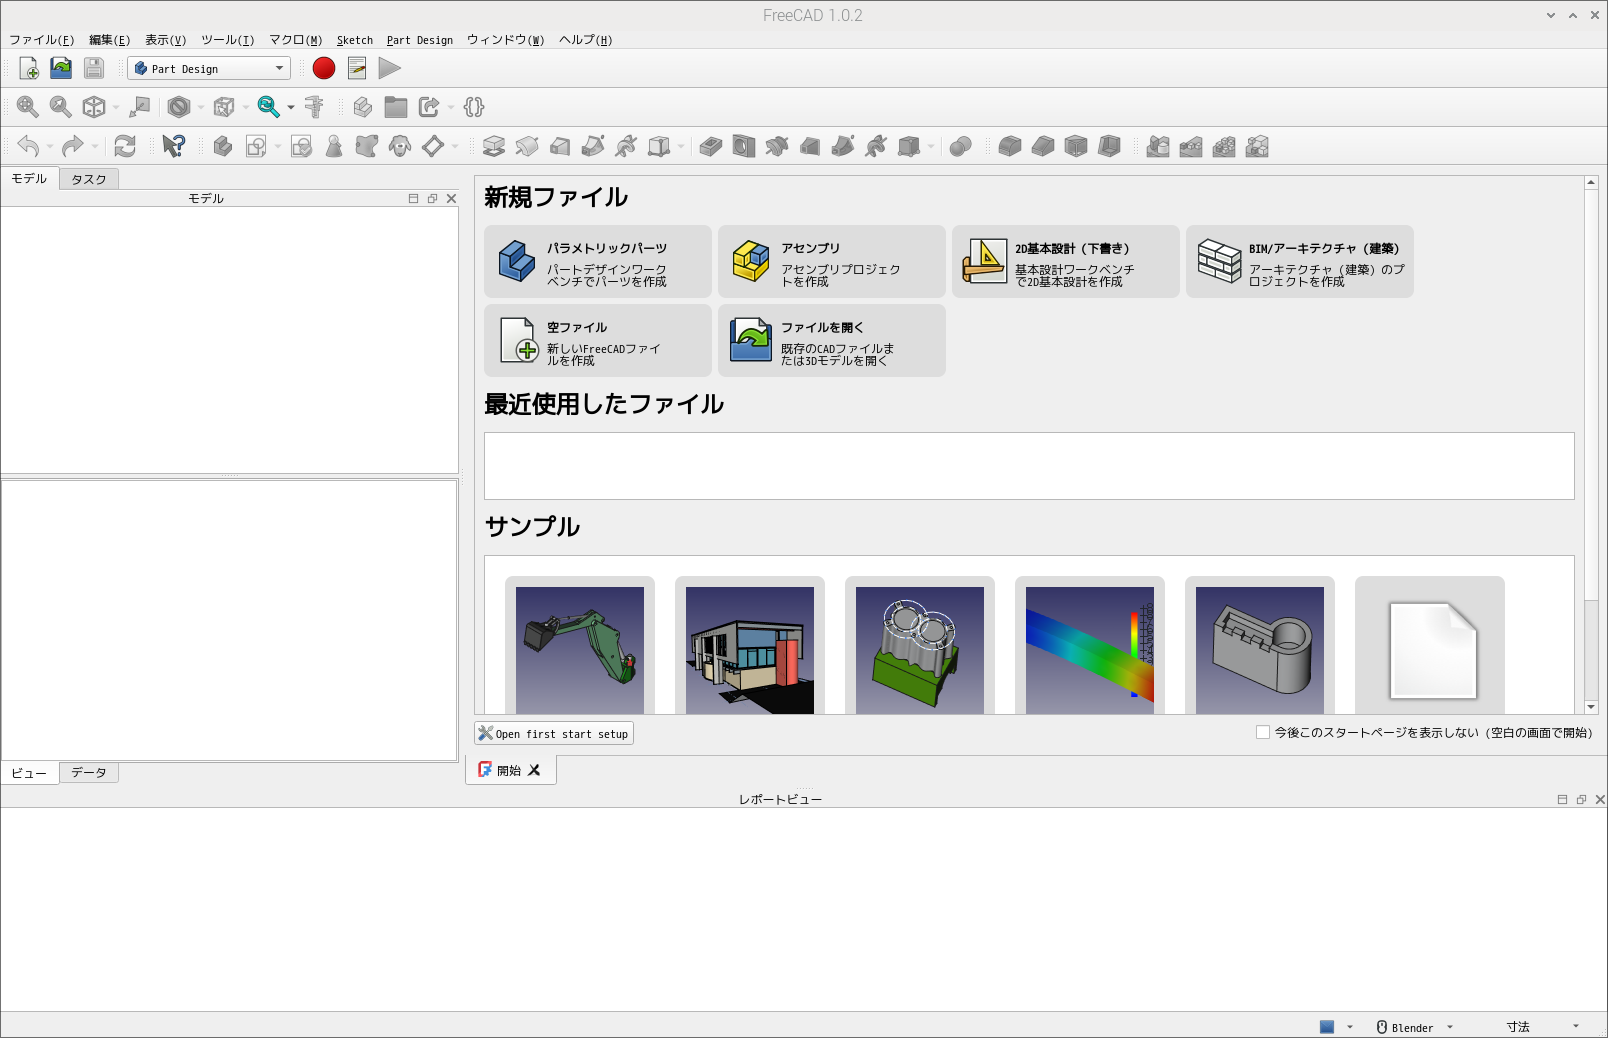Screen dimensions: 1608x1038
Task: Click the text document braces icon
Action: point(474,107)
